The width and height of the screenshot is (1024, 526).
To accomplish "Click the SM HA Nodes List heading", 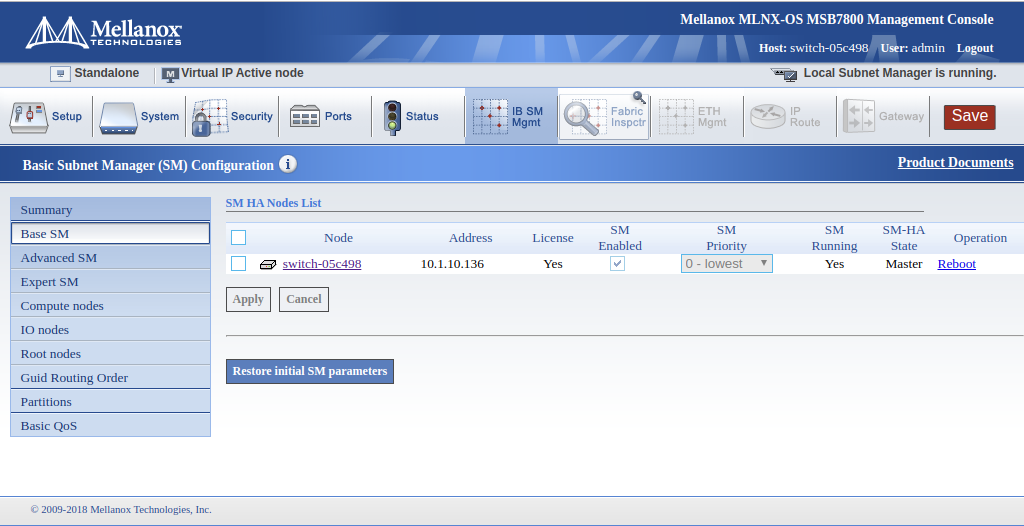I will click(x=273, y=203).
